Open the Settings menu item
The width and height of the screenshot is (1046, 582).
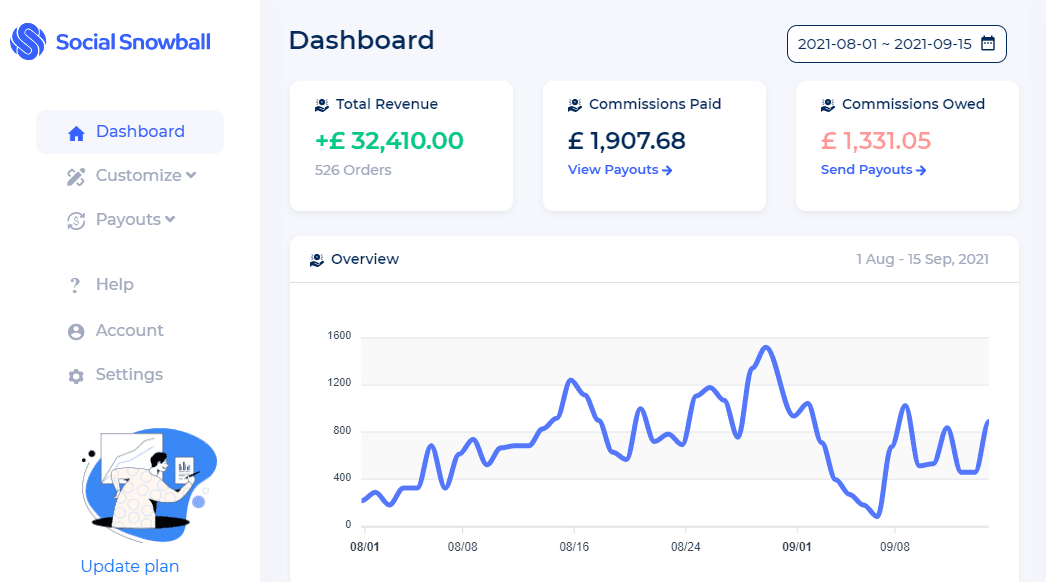tap(129, 375)
